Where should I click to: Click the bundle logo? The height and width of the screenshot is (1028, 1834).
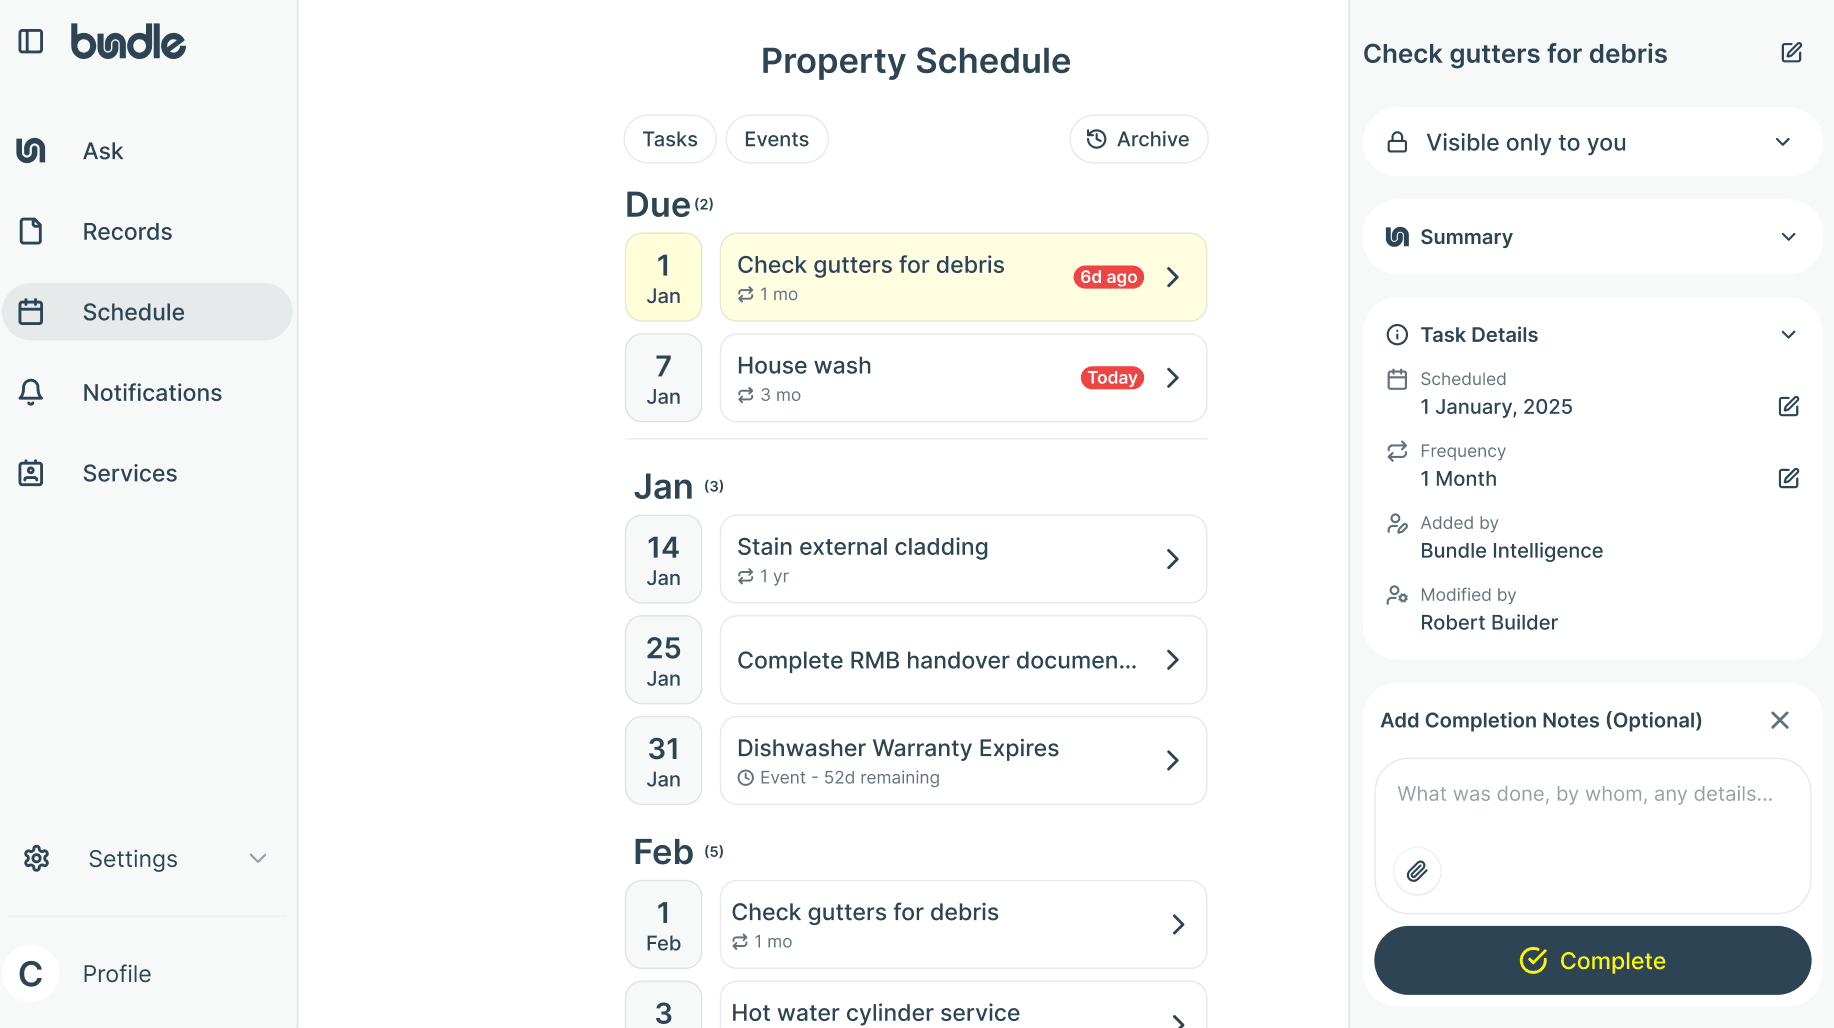(128, 41)
